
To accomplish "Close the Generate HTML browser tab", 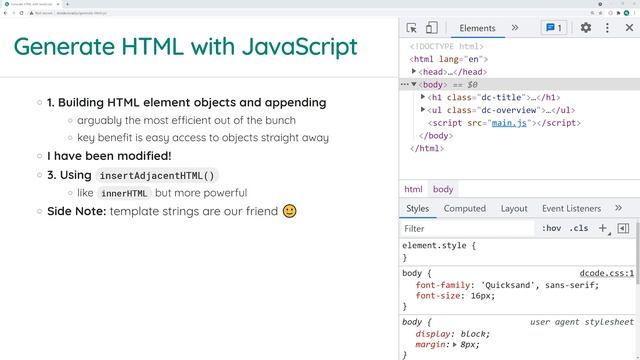I will [x=58, y=4].
